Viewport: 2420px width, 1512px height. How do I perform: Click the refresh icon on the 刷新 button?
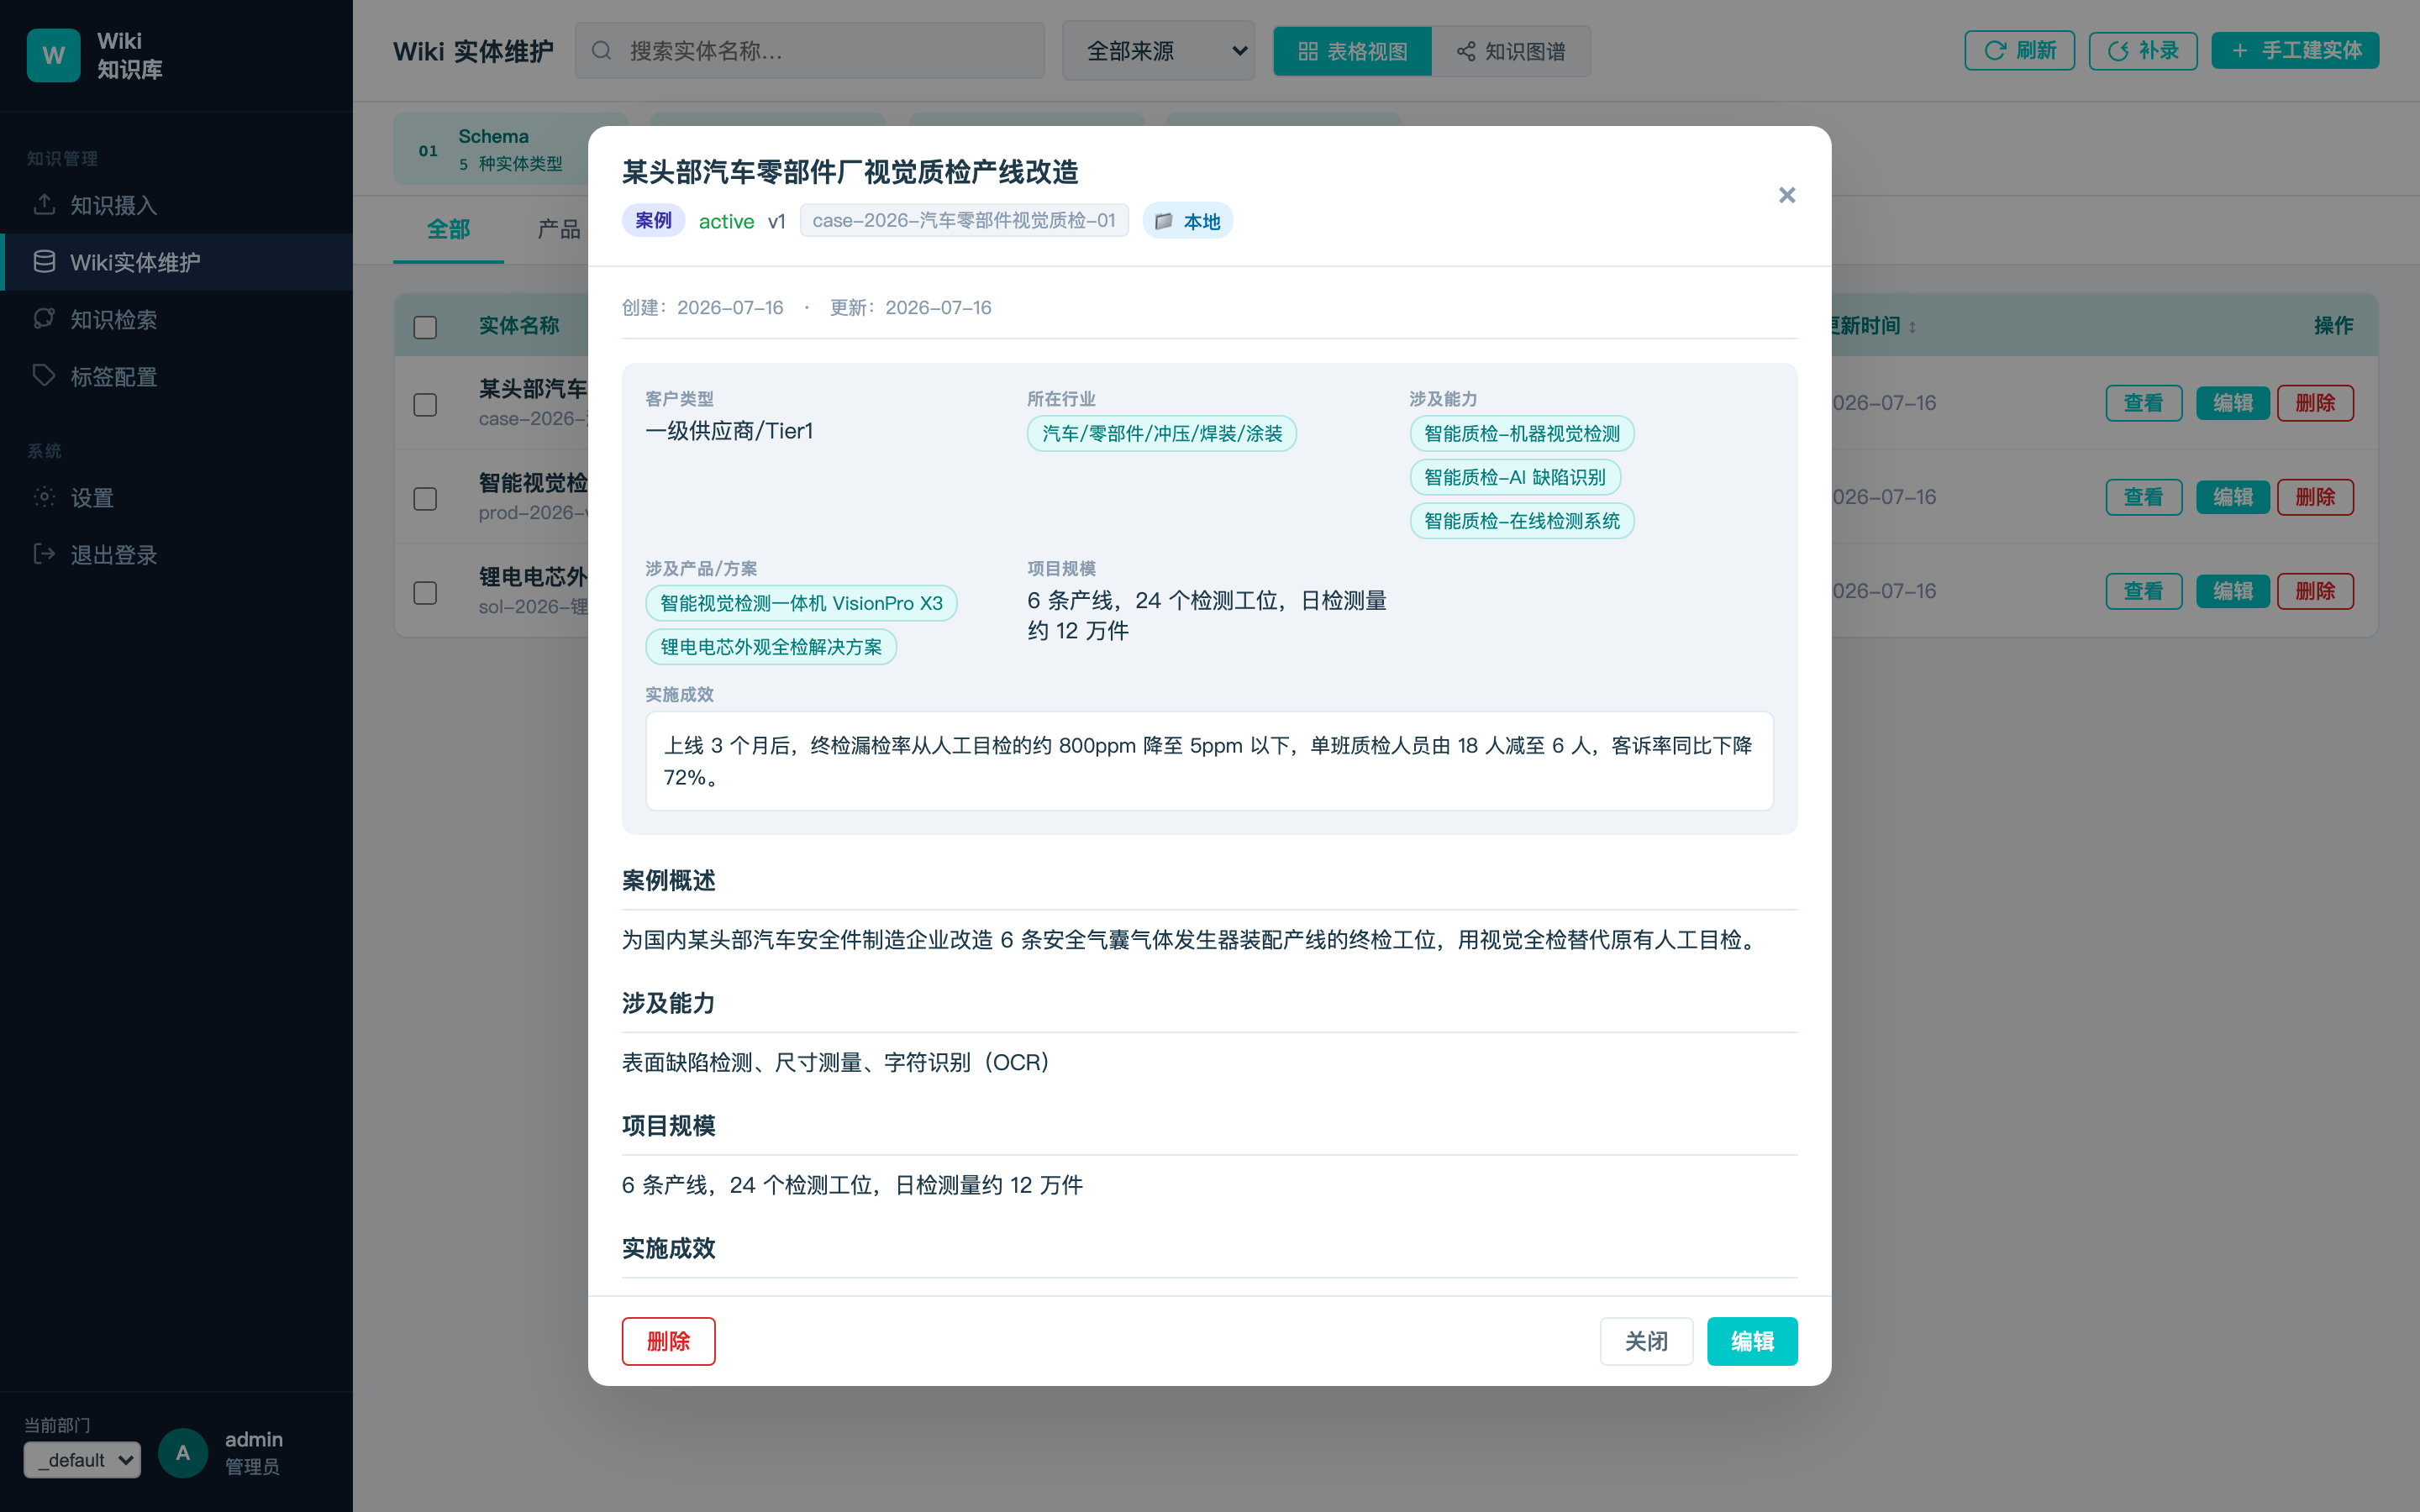pos(1995,50)
